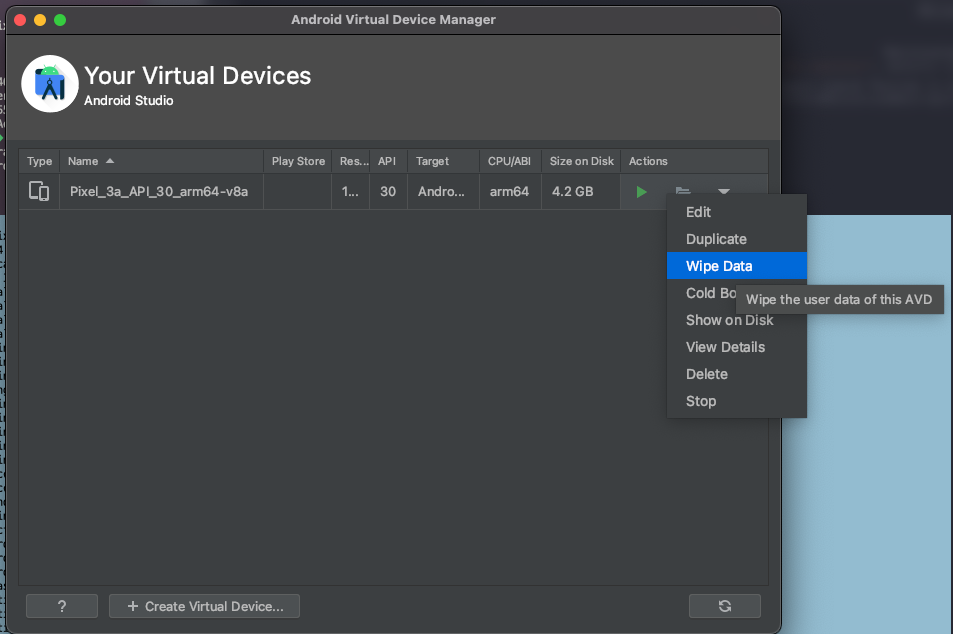The image size is (953, 634).
Task: Minimize the AVD Manager window
Action: [40, 19]
